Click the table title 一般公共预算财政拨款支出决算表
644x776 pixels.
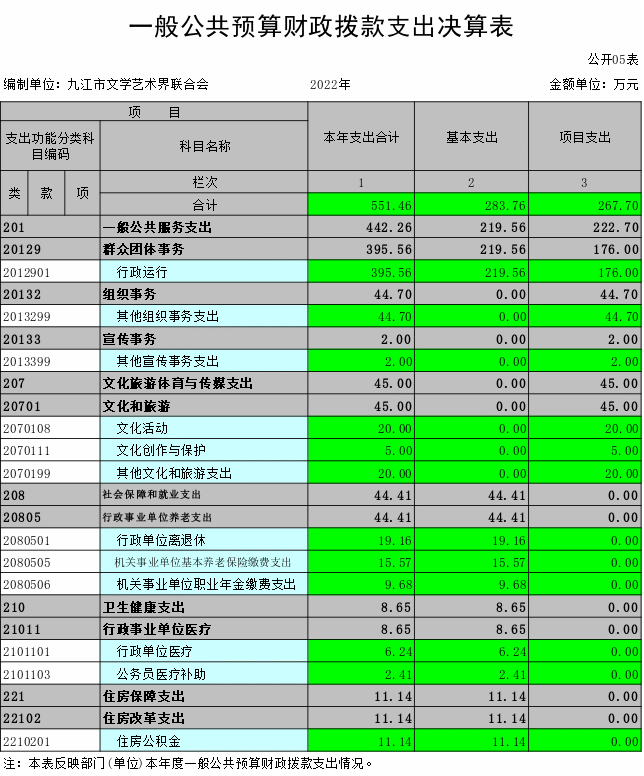pos(321,27)
